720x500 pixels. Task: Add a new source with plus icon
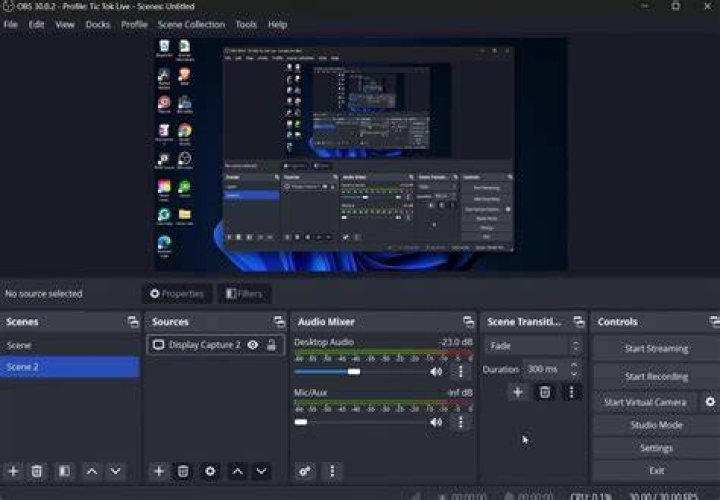click(x=159, y=471)
